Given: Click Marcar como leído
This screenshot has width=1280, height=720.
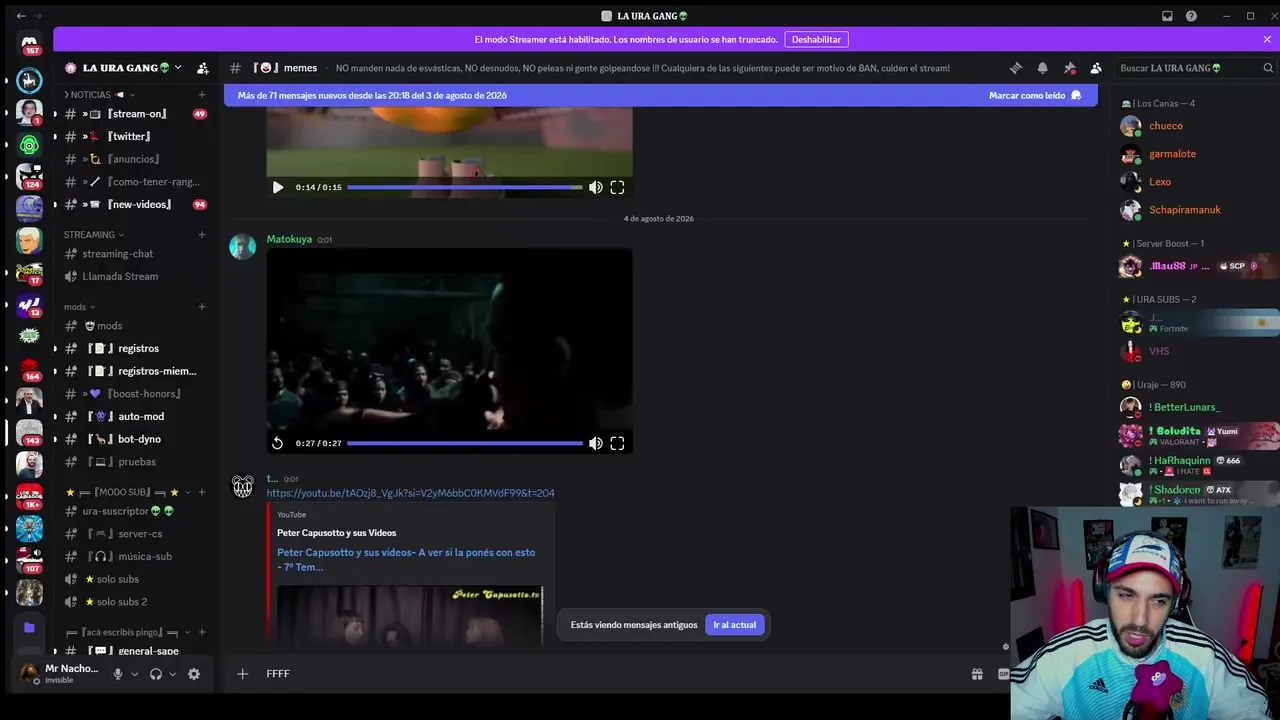Looking at the screenshot, I should tap(1035, 95).
